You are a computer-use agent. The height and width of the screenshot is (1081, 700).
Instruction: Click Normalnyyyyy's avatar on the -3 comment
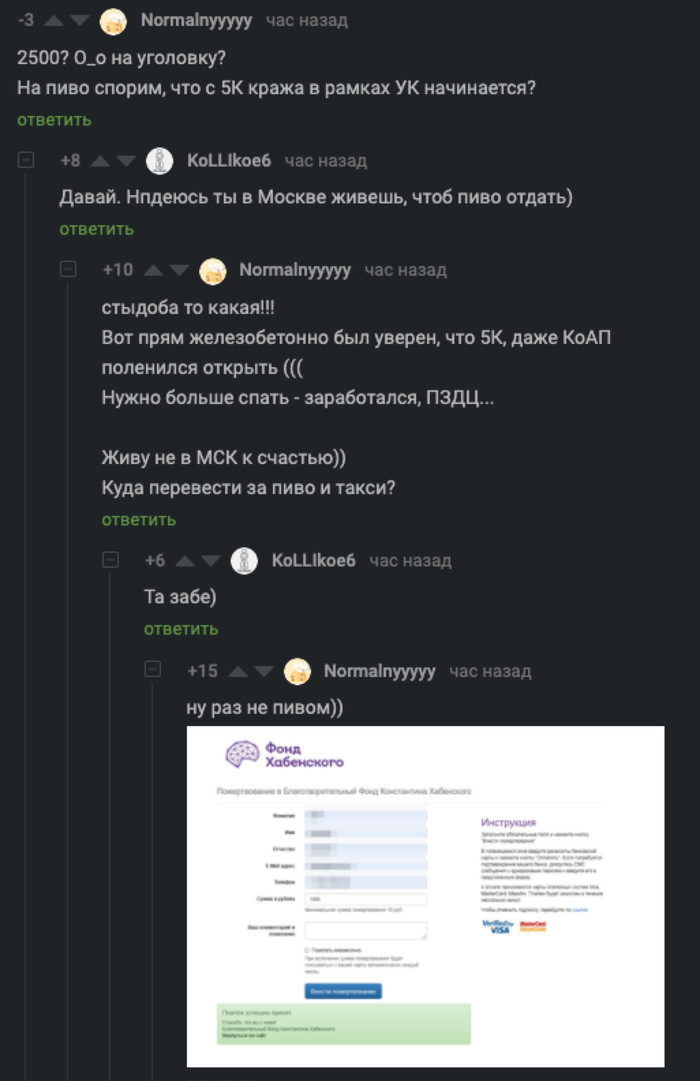115,21
